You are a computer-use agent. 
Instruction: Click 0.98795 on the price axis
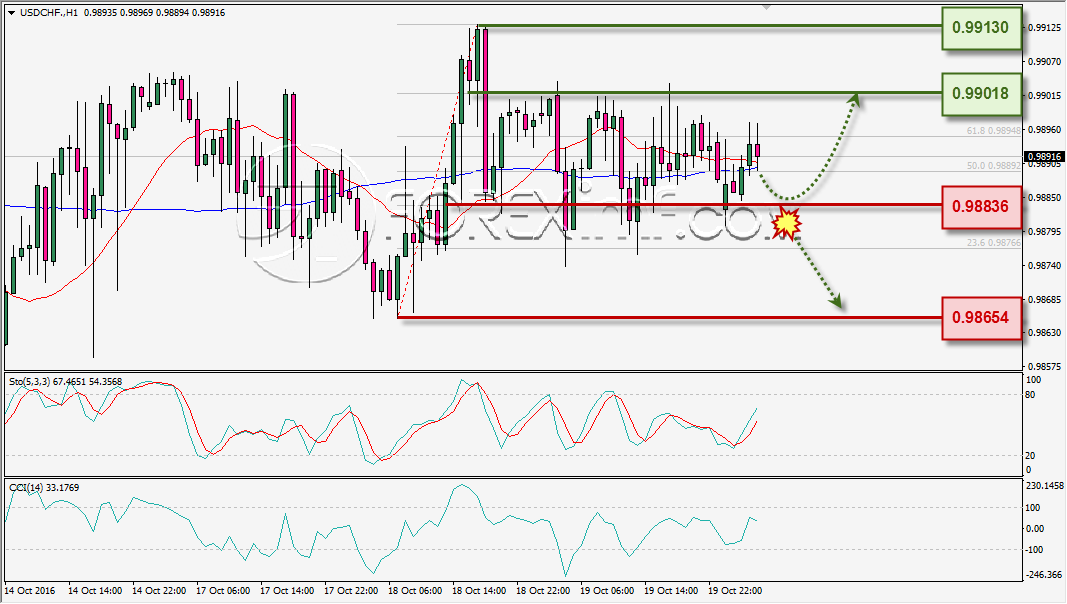point(1043,232)
